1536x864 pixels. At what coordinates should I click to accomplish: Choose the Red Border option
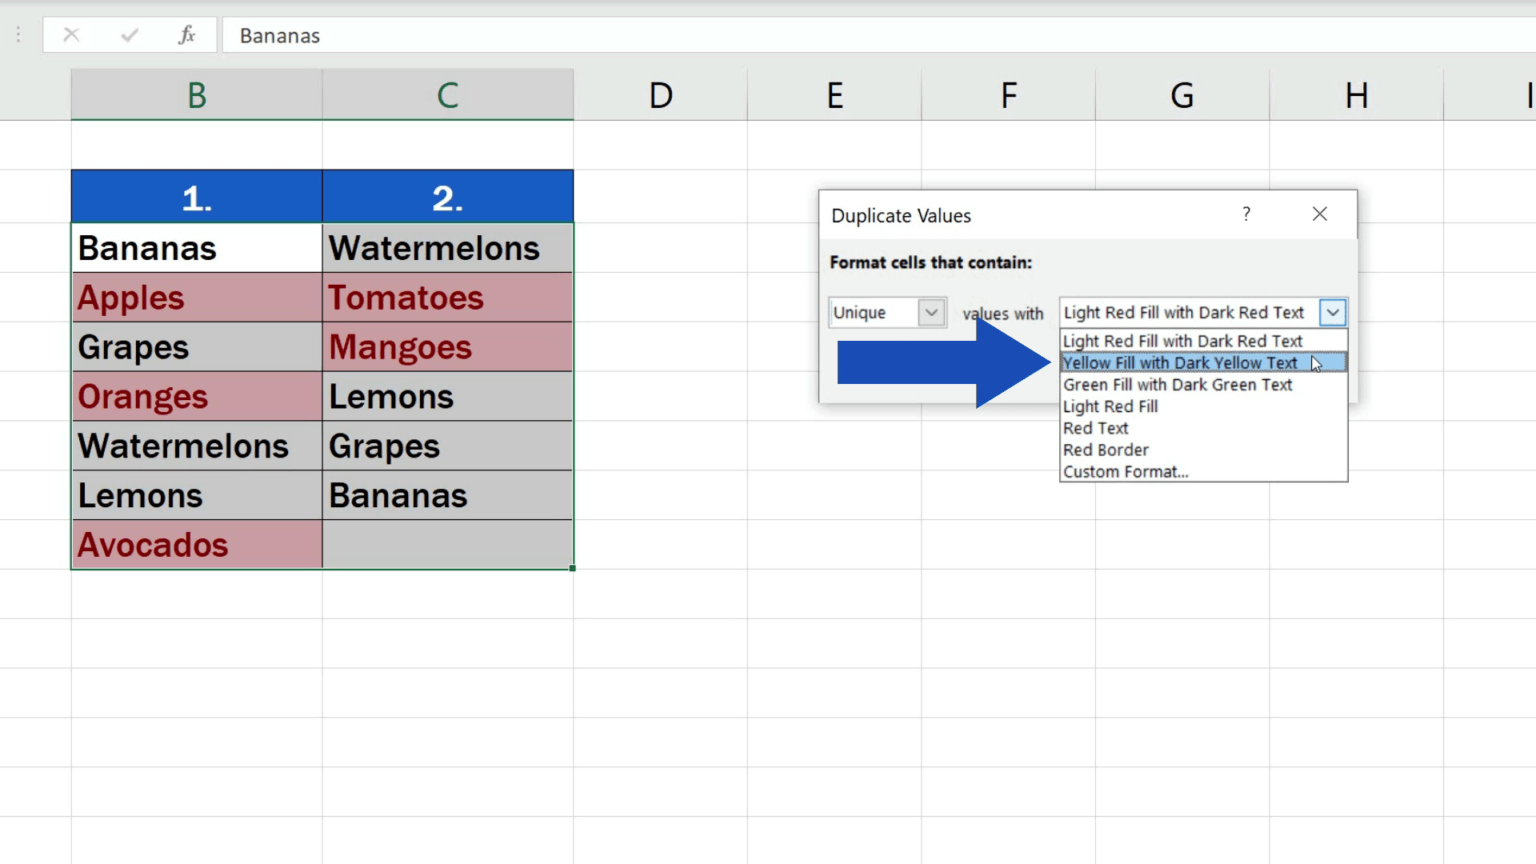click(x=1204, y=450)
